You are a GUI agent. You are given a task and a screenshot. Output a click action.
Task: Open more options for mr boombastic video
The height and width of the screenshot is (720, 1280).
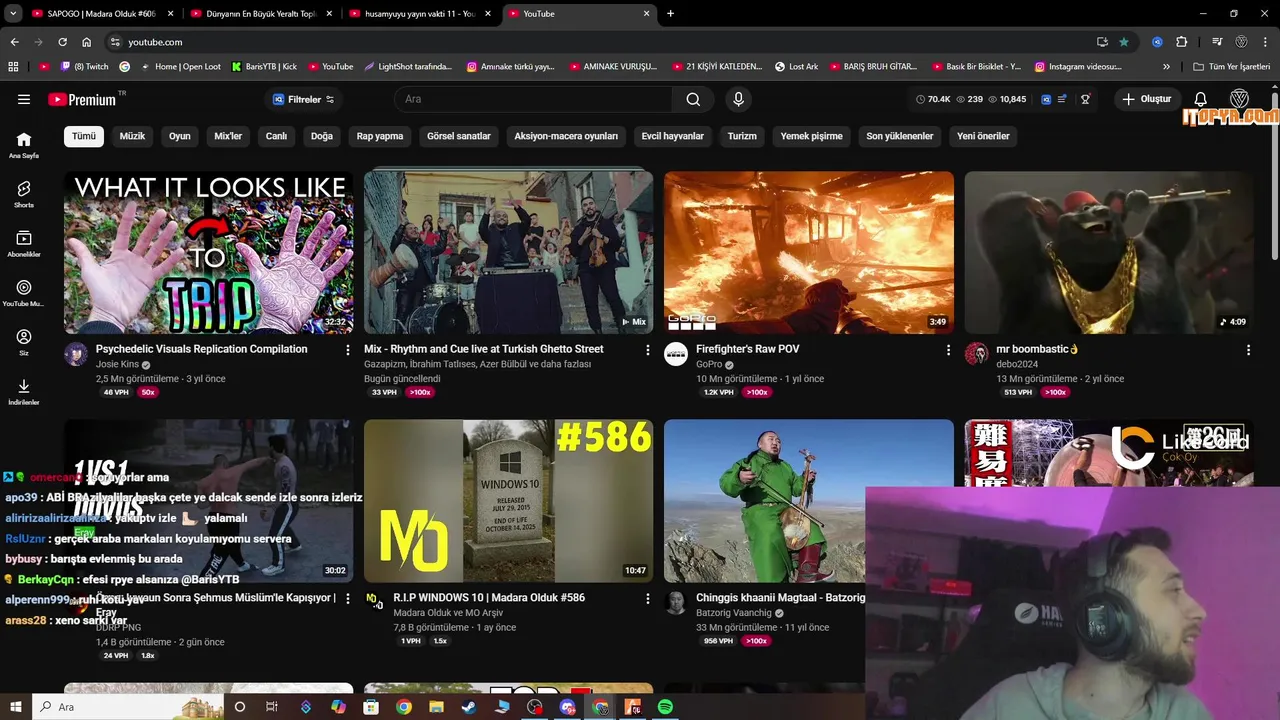coord(1248,350)
